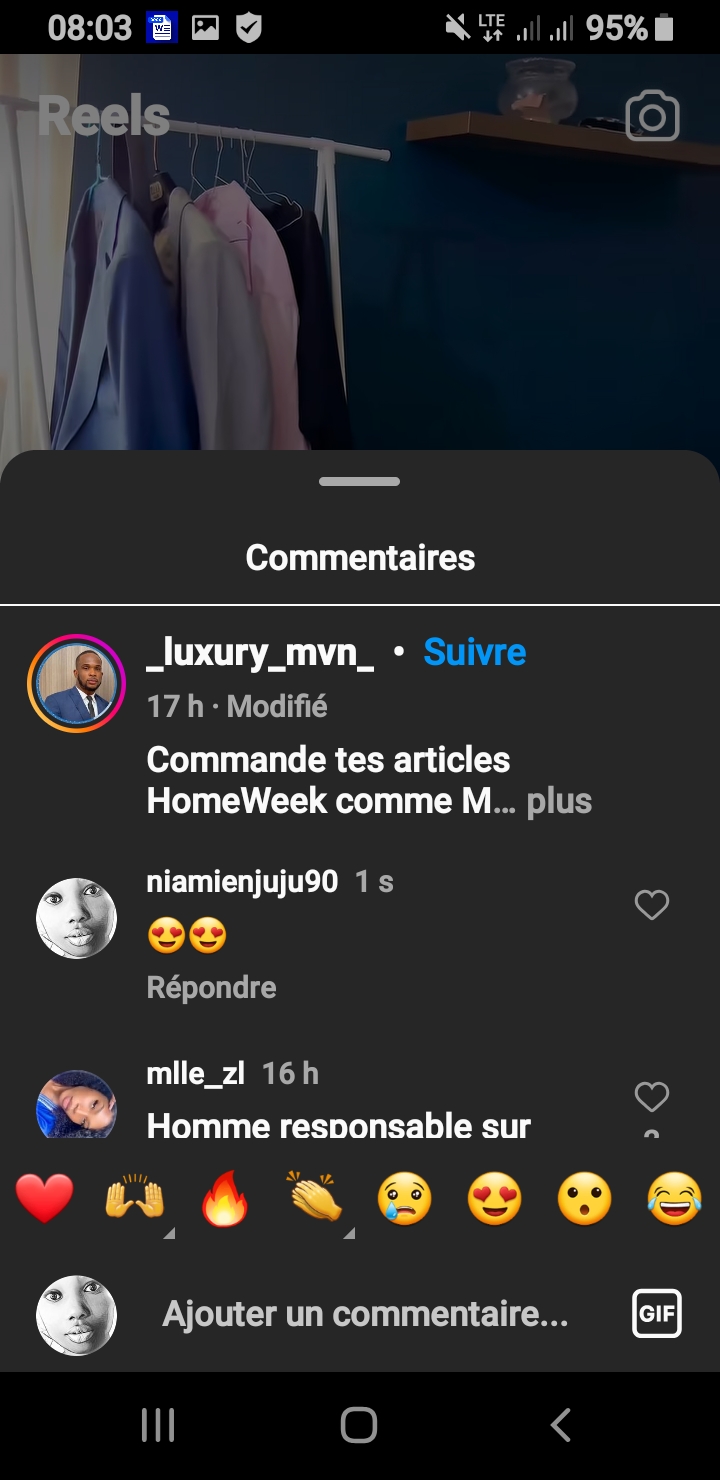This screenshot has width=720, height=1480.
Task: Insert the fire emoji
Action: pyautogui.click(x=225, y=1199)
